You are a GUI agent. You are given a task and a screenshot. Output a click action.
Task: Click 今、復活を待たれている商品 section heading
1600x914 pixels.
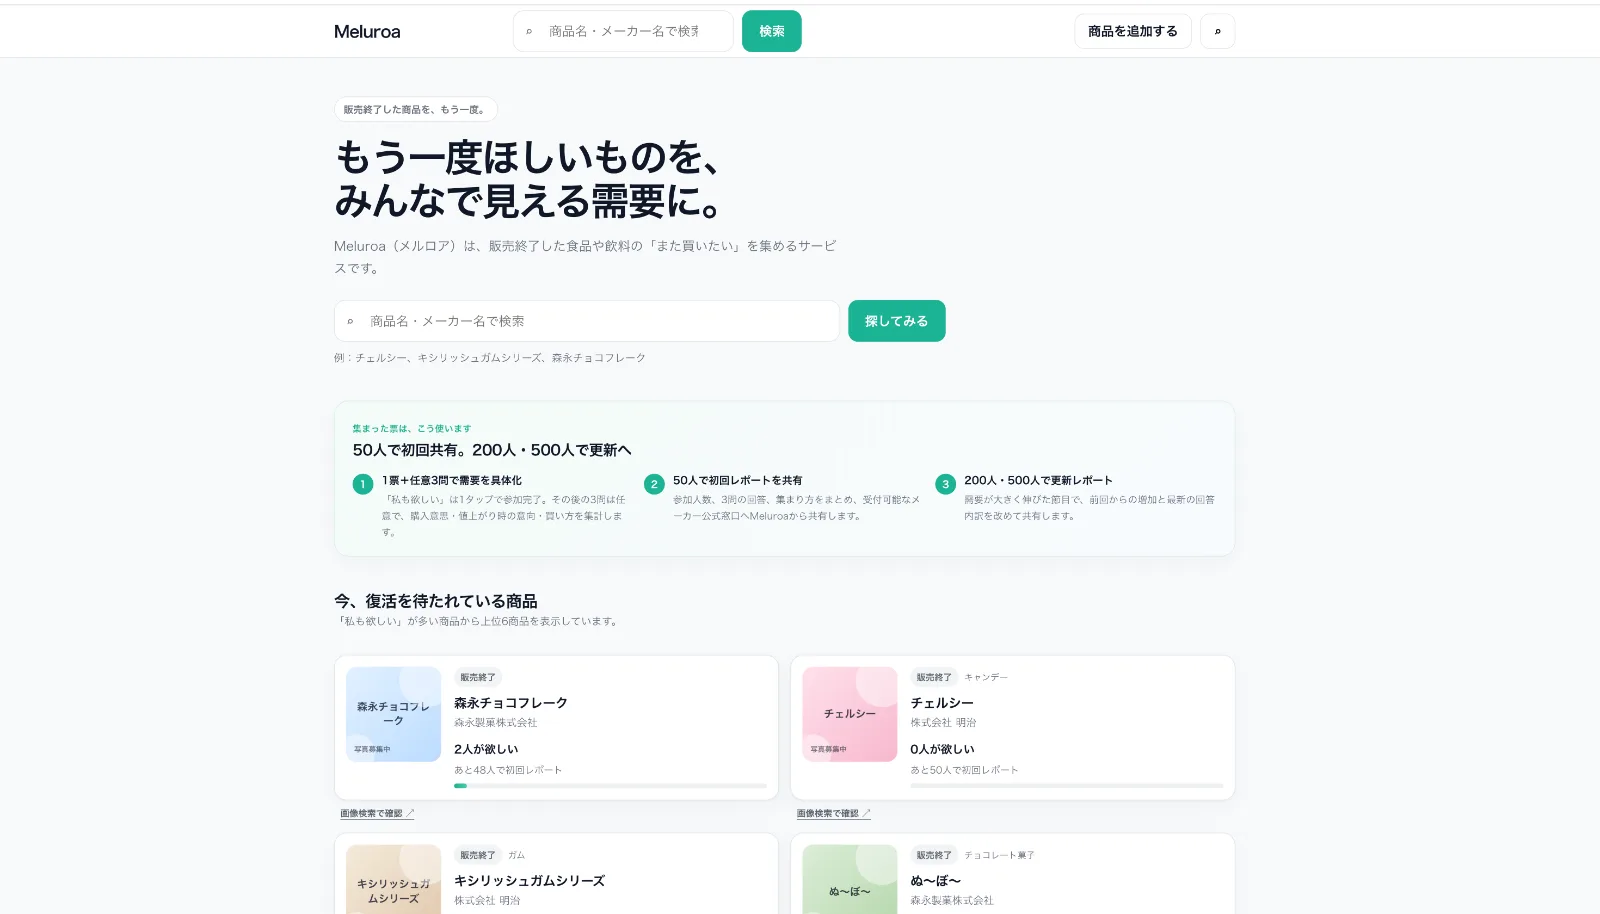[436, 601]
